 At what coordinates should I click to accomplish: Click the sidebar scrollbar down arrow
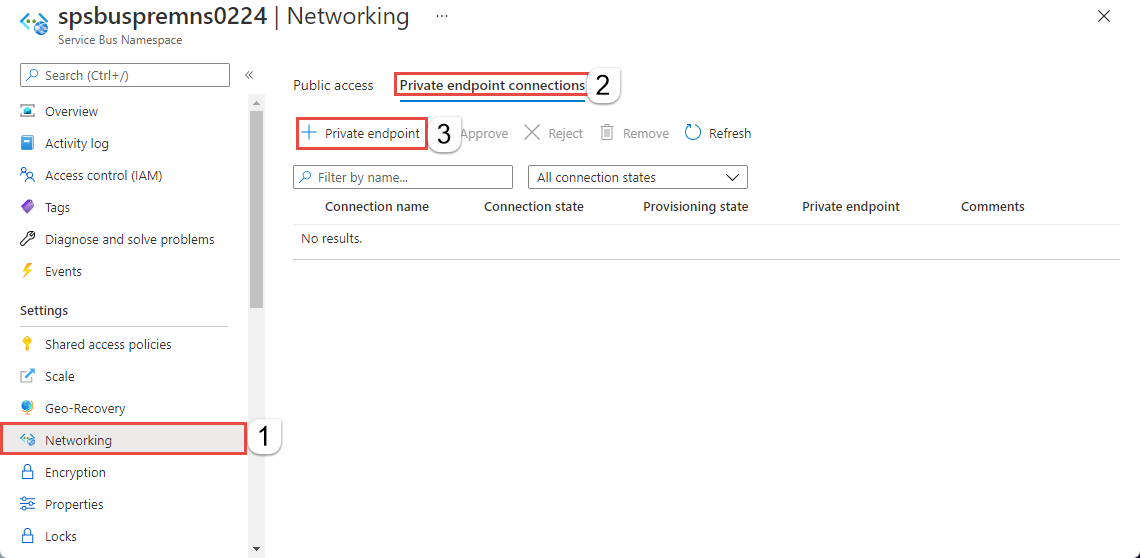tap(256, 549)
